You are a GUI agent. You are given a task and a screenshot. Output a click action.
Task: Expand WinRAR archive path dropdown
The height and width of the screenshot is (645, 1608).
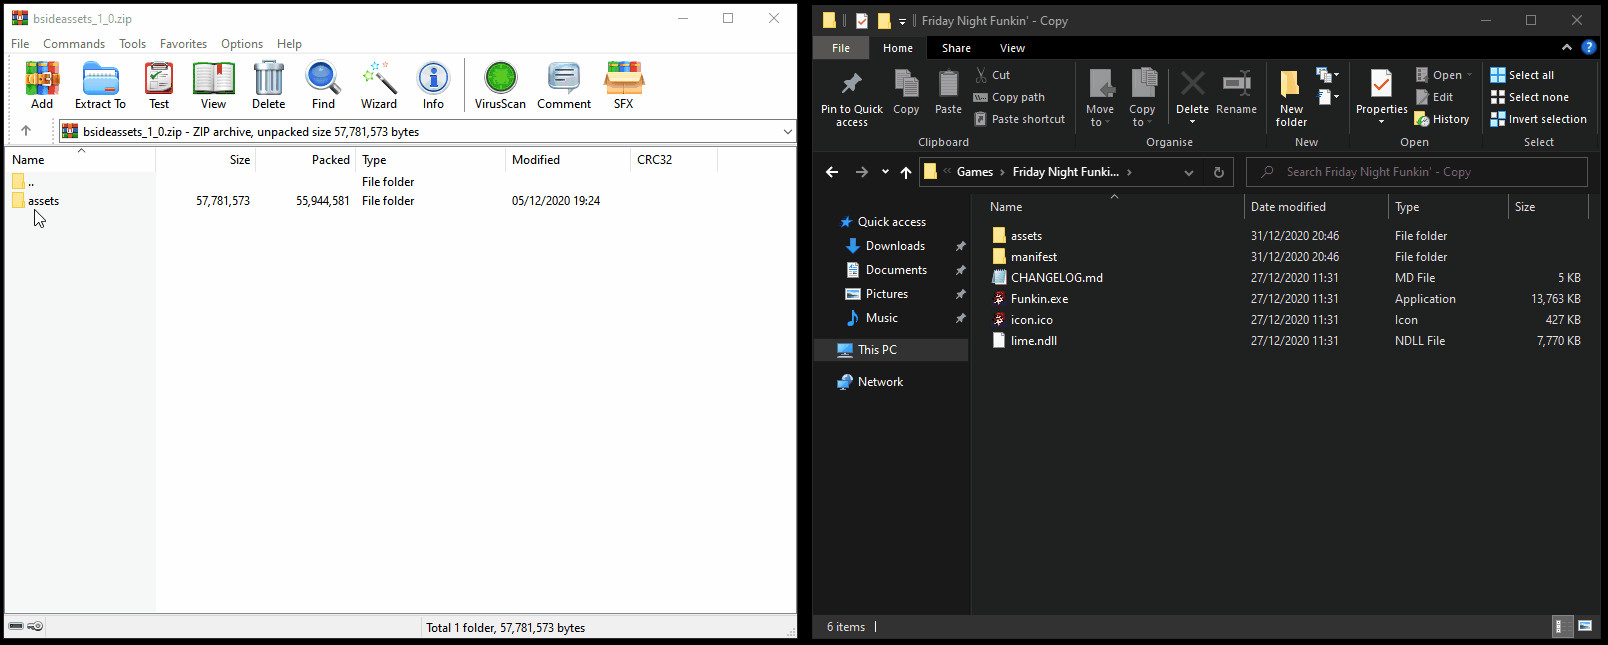click(x=787, y=132)
